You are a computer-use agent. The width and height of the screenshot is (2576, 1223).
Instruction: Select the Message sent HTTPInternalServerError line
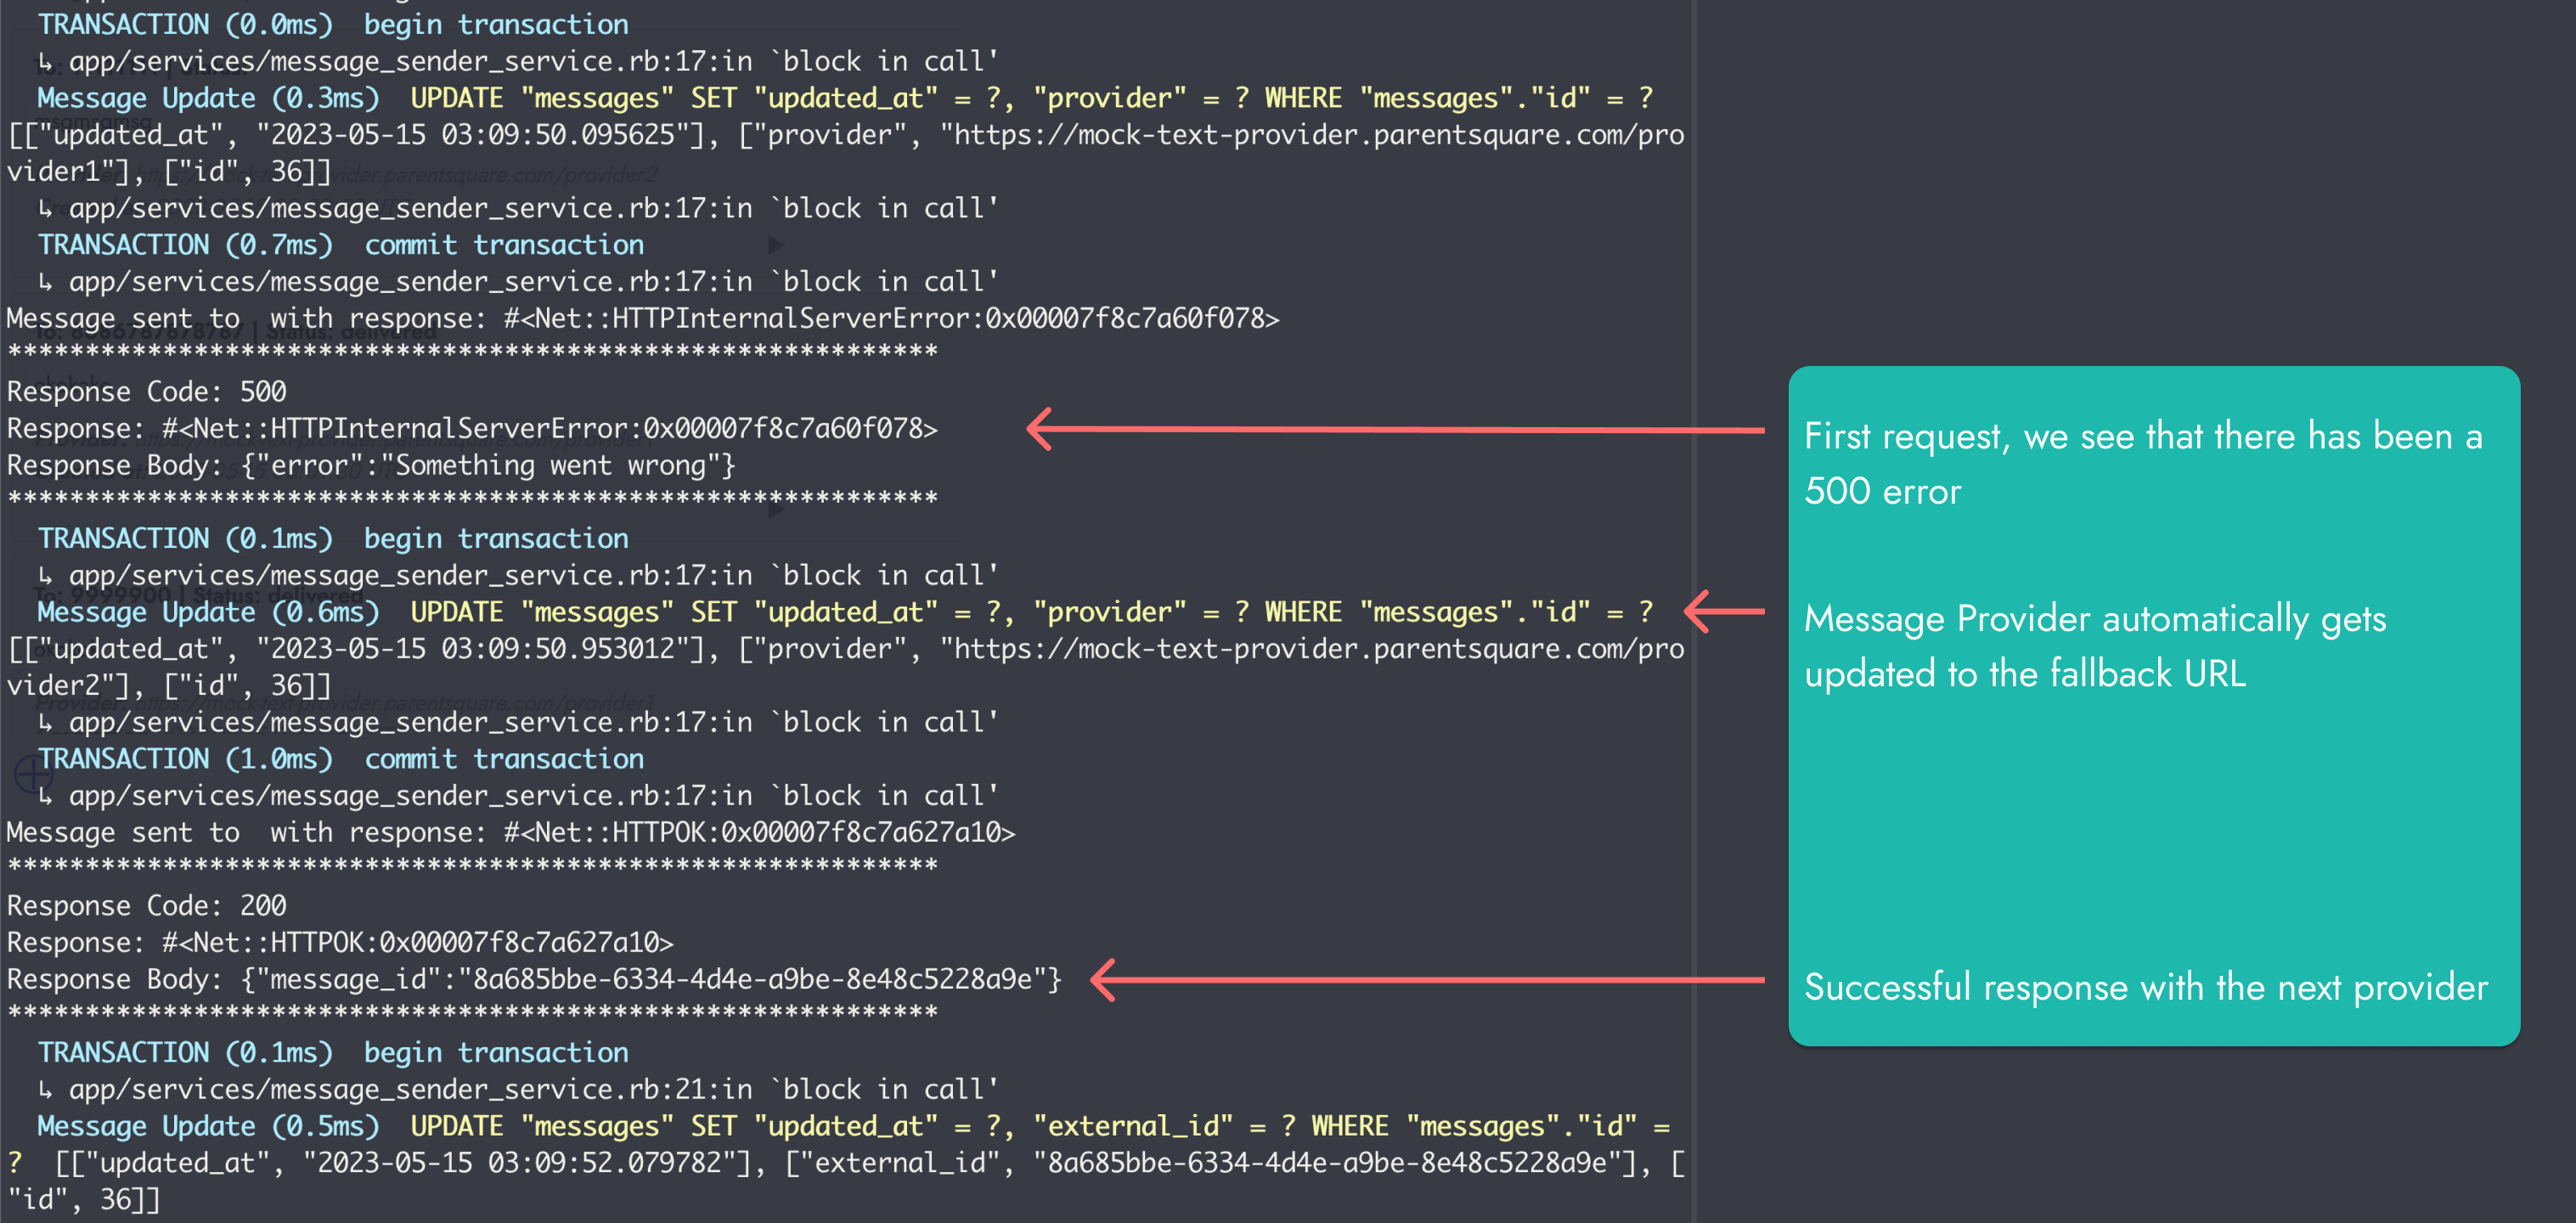pyautogui.click(x=640, y=318)
